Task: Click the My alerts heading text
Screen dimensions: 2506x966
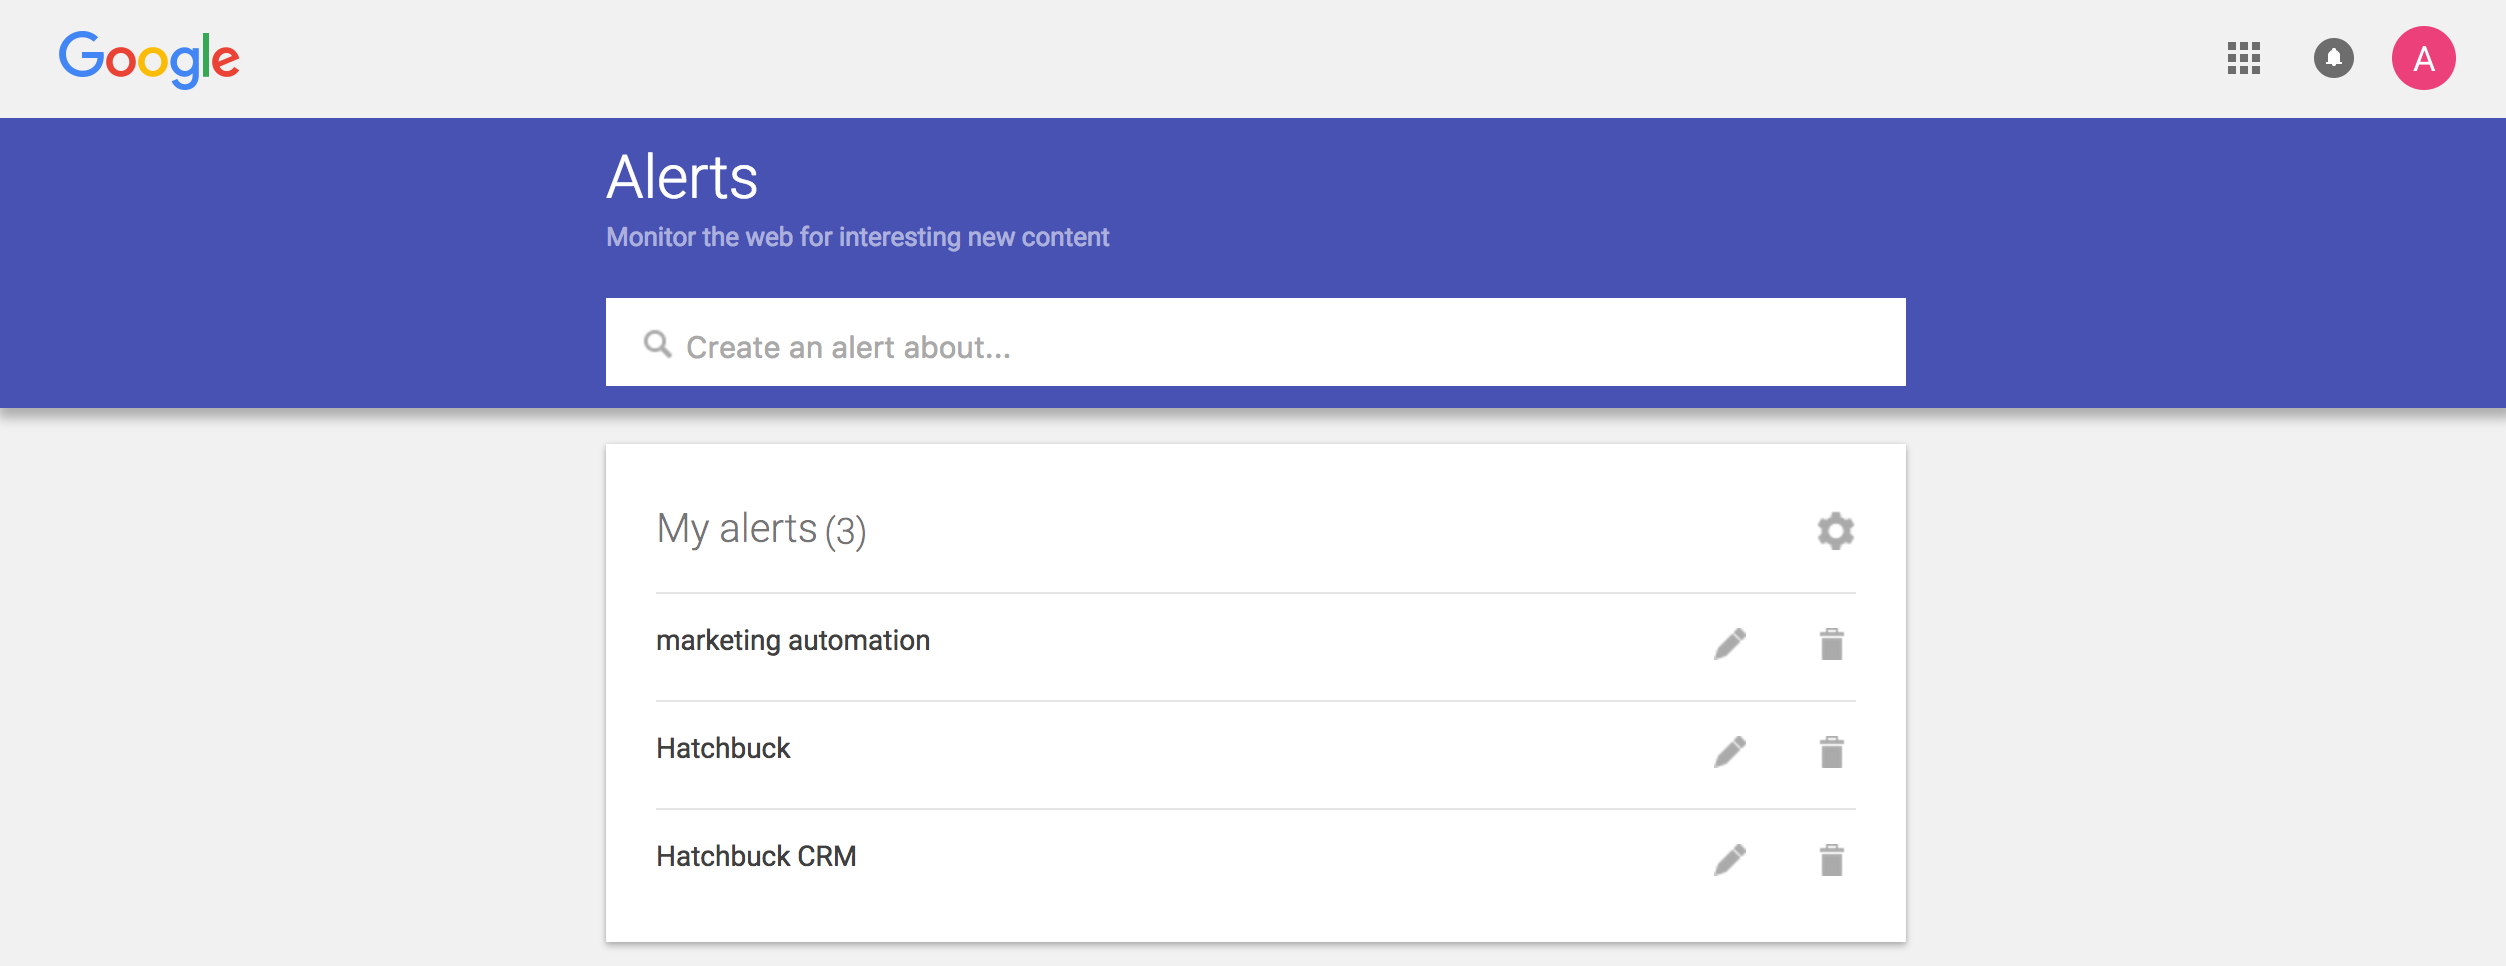Action: point(737,529)
